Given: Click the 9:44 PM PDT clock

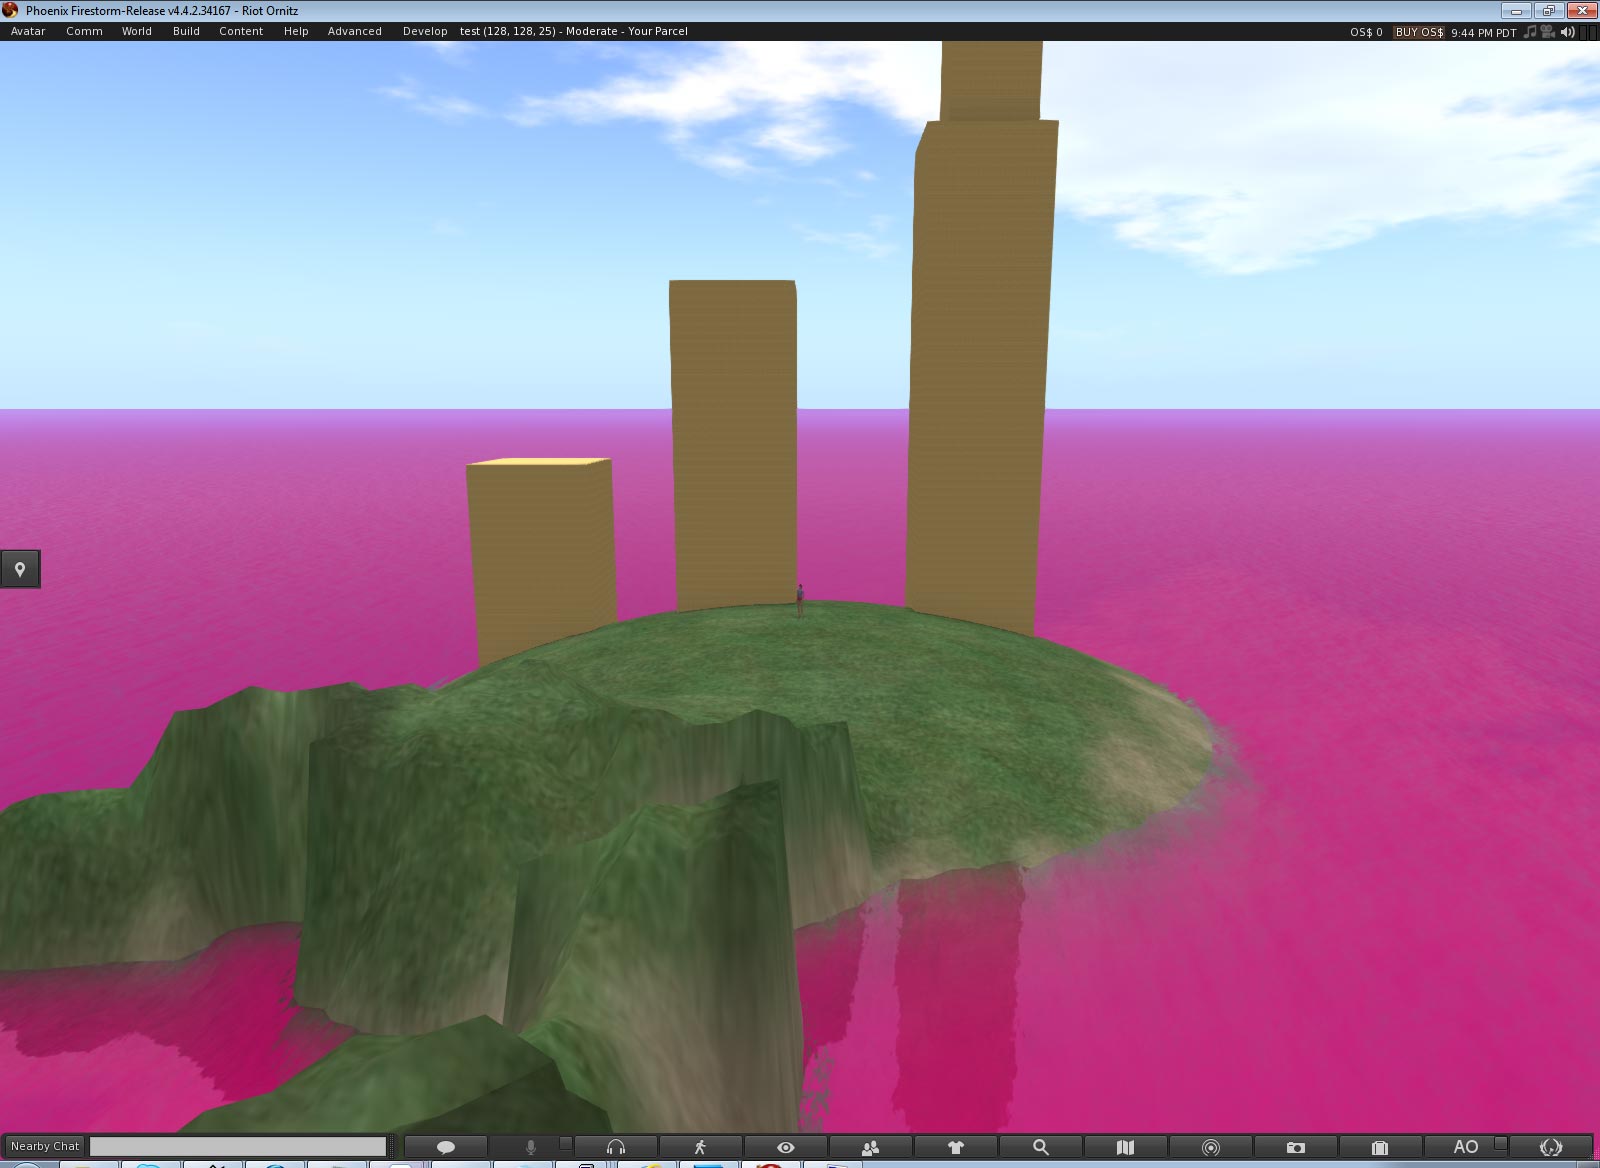Looking at the screenshot, I should coord(1484,32).
